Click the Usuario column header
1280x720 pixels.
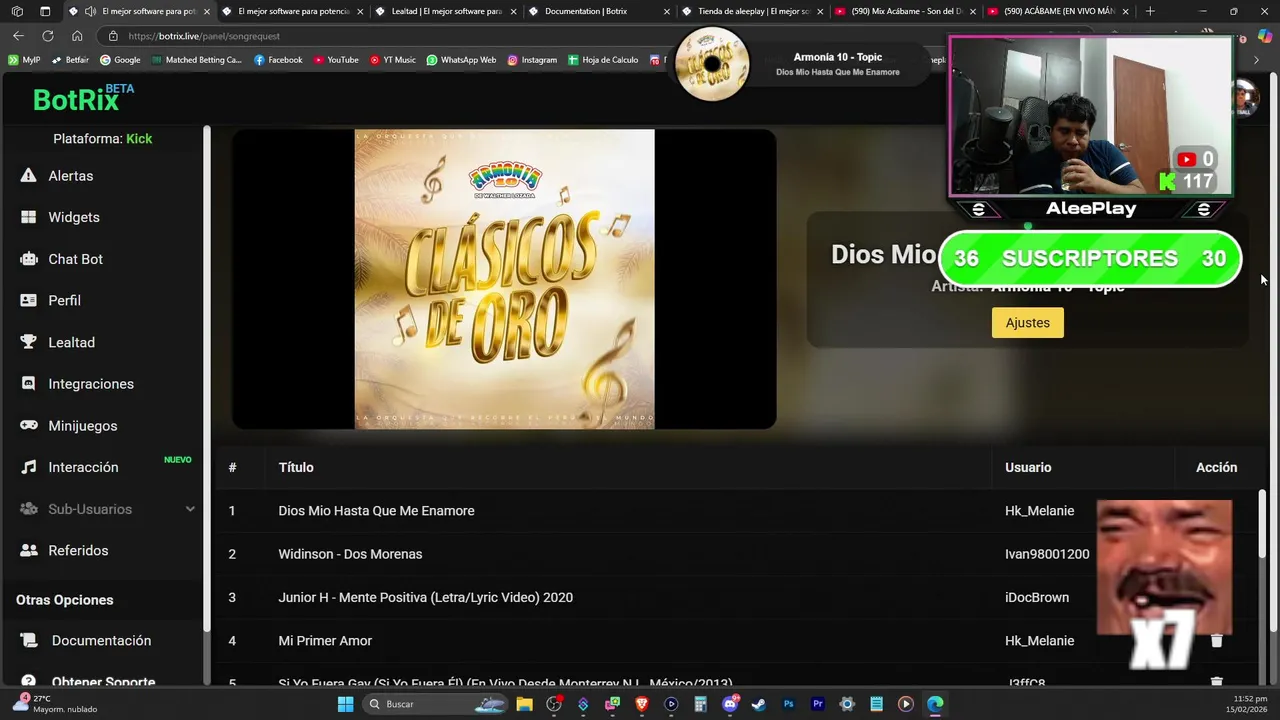1028,467
